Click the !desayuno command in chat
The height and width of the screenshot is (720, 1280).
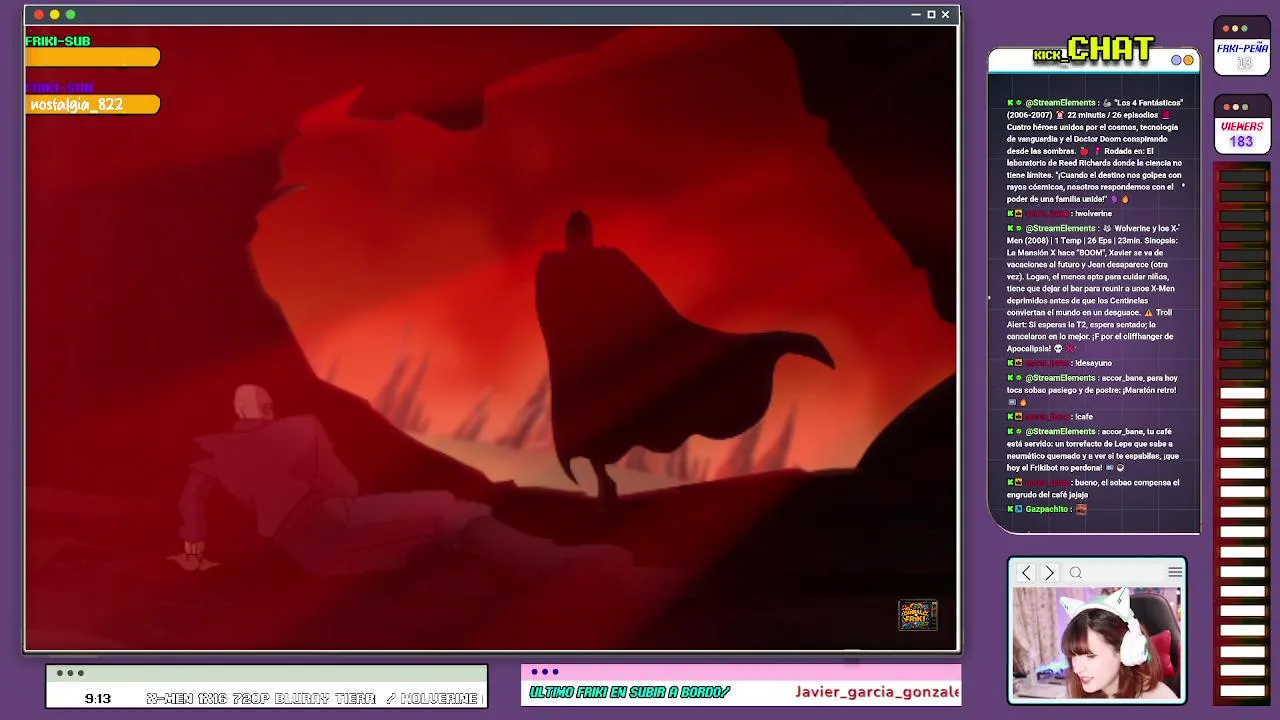coord(1093,363)
